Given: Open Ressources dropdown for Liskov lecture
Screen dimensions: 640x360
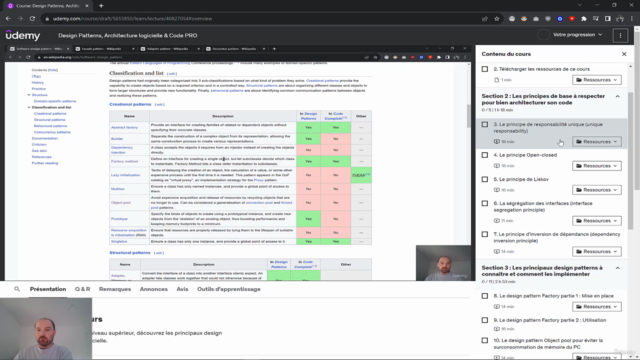Looking at the screenshot, I should tap(597, 190).
